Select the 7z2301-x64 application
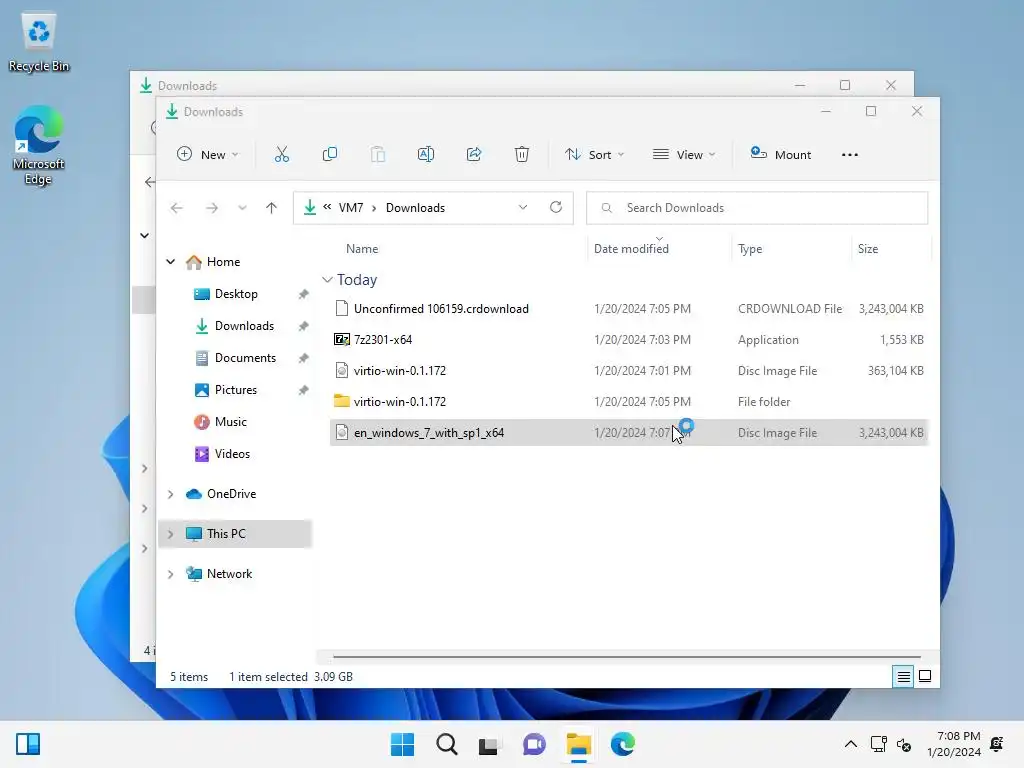 point(629,340)
